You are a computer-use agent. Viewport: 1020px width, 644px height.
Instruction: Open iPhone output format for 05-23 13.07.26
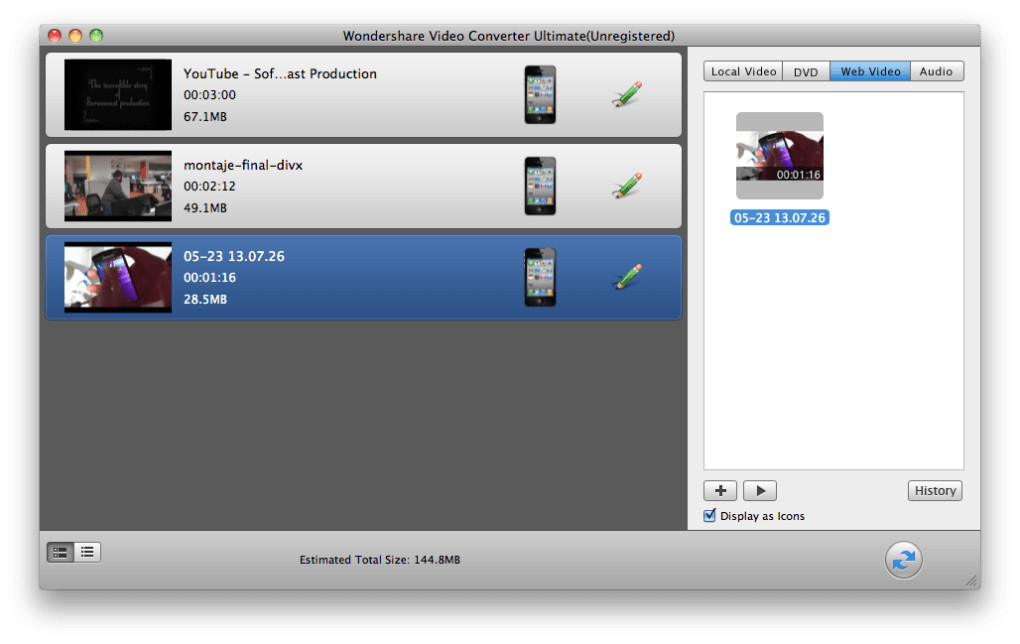[x=540, y=277]
